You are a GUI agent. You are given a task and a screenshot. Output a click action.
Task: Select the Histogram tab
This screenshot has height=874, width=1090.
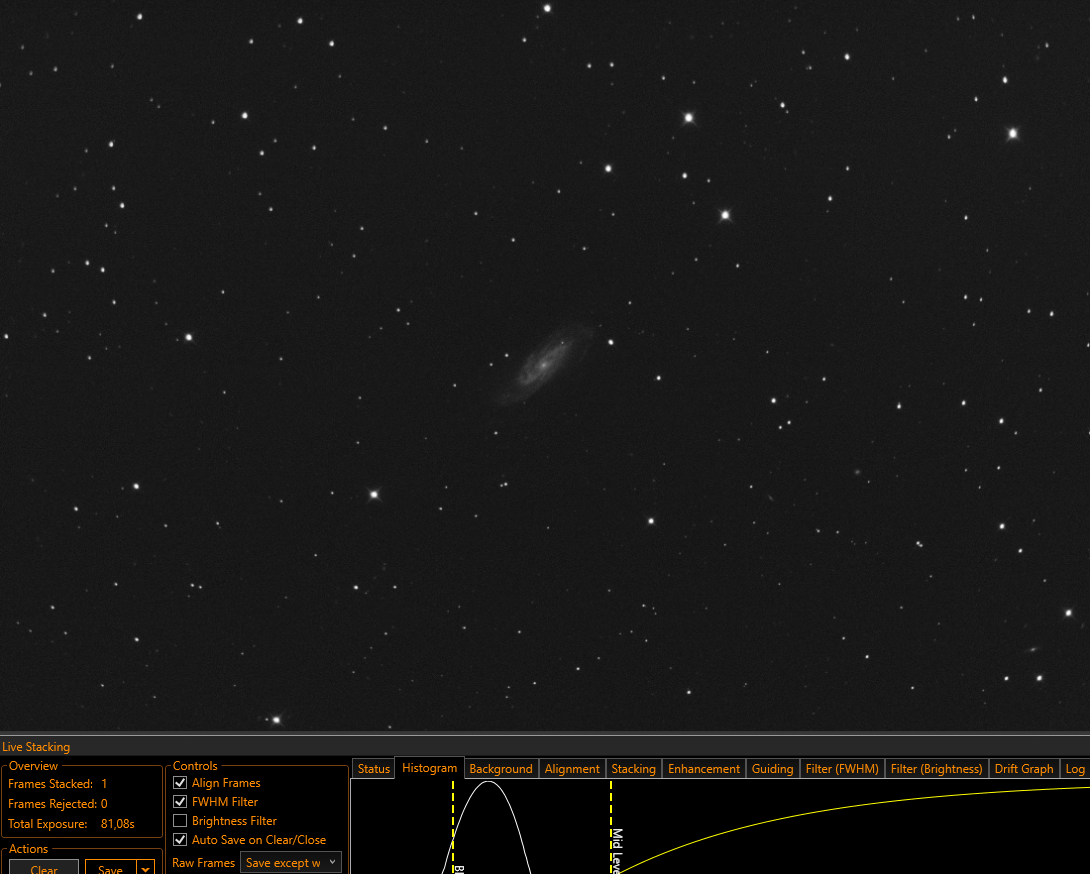[x=430, y=768]
